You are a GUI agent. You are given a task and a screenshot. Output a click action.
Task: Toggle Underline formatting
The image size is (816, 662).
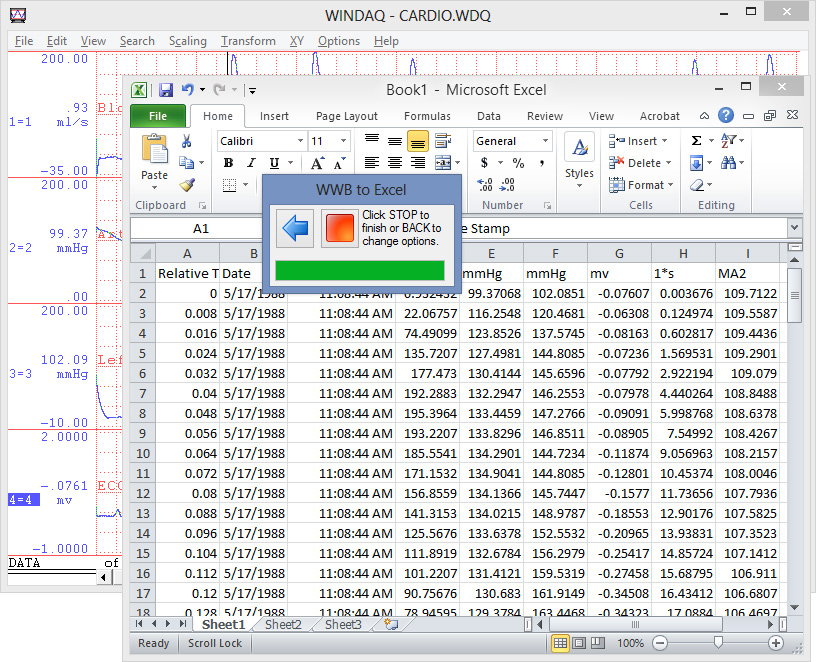click(x=274, y=163)
